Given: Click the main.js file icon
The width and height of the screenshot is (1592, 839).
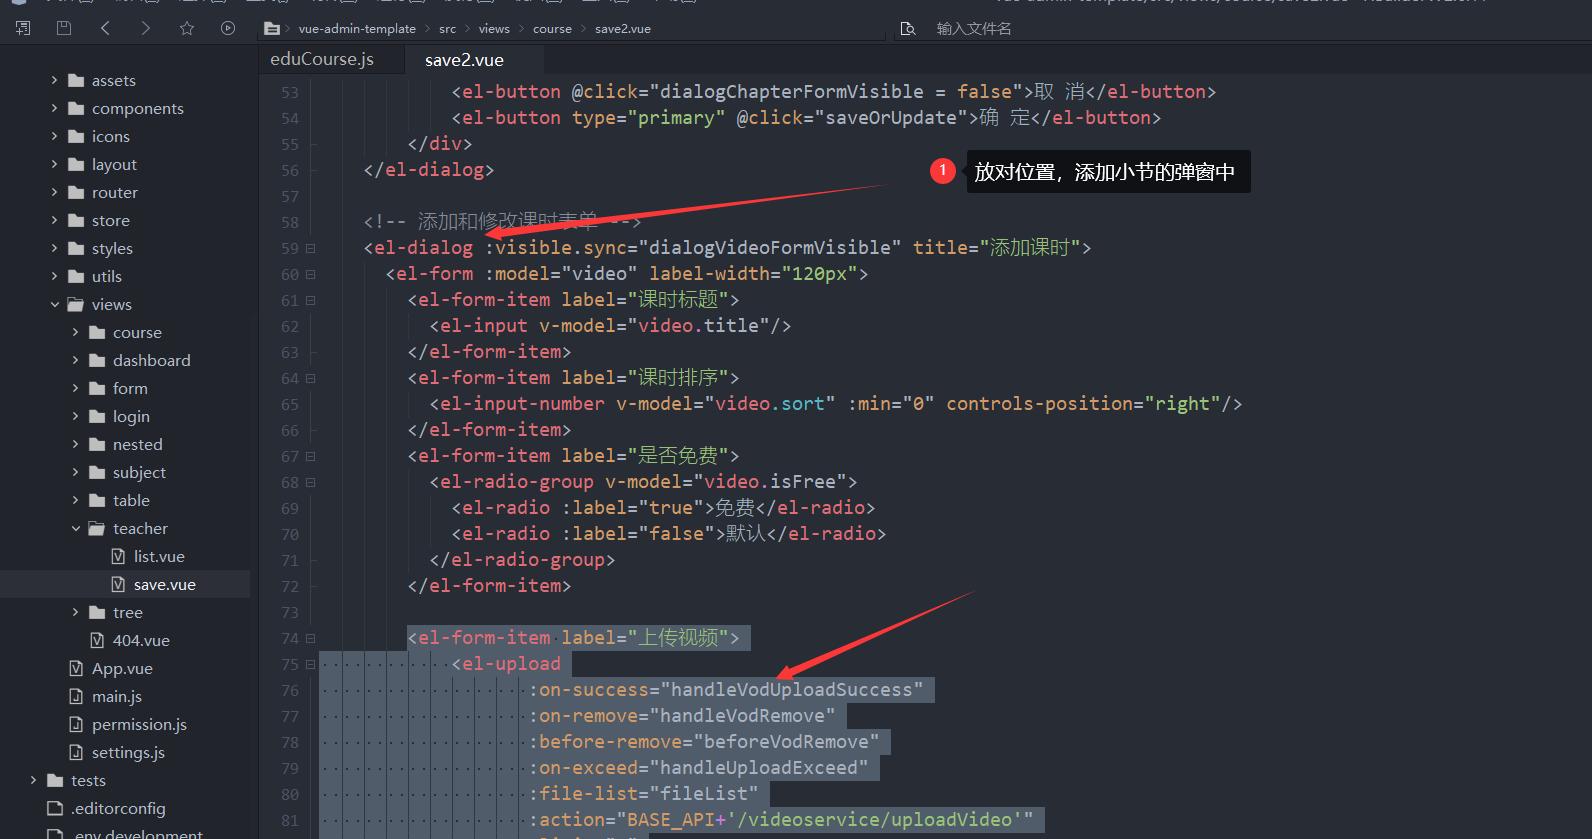Looking at the screenshot, I should [x=76, y=696].
